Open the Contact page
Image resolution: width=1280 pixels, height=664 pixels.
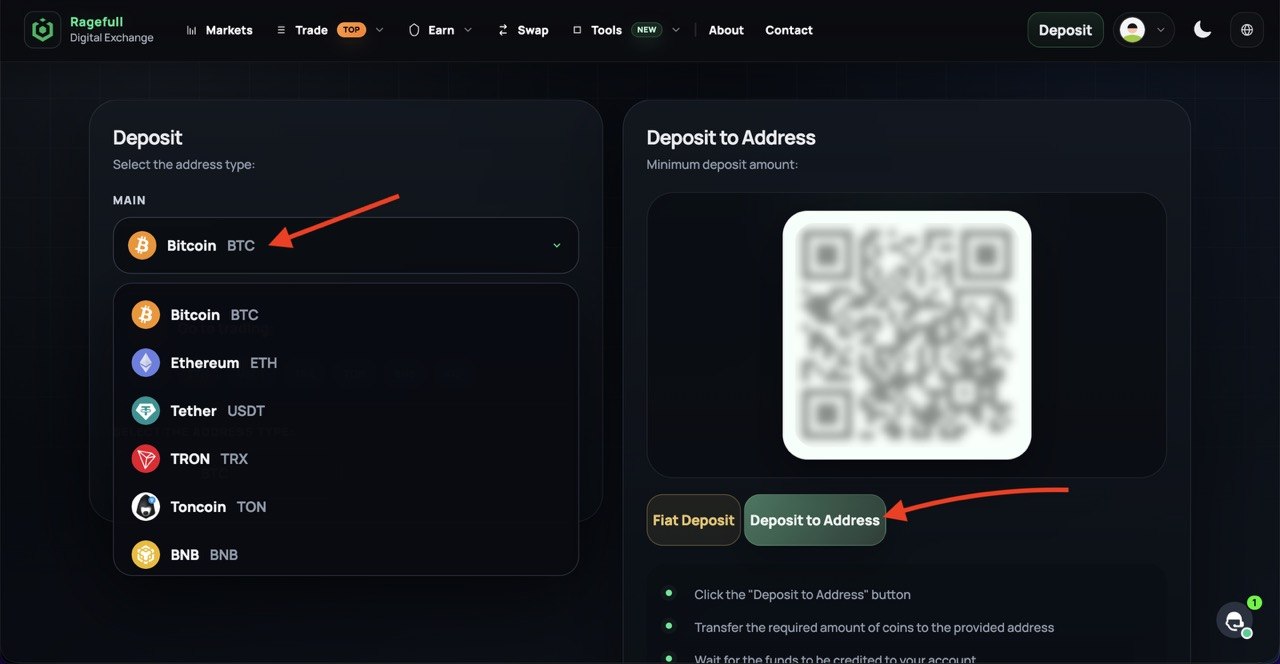pyautogui.click(x=789, y=30)
